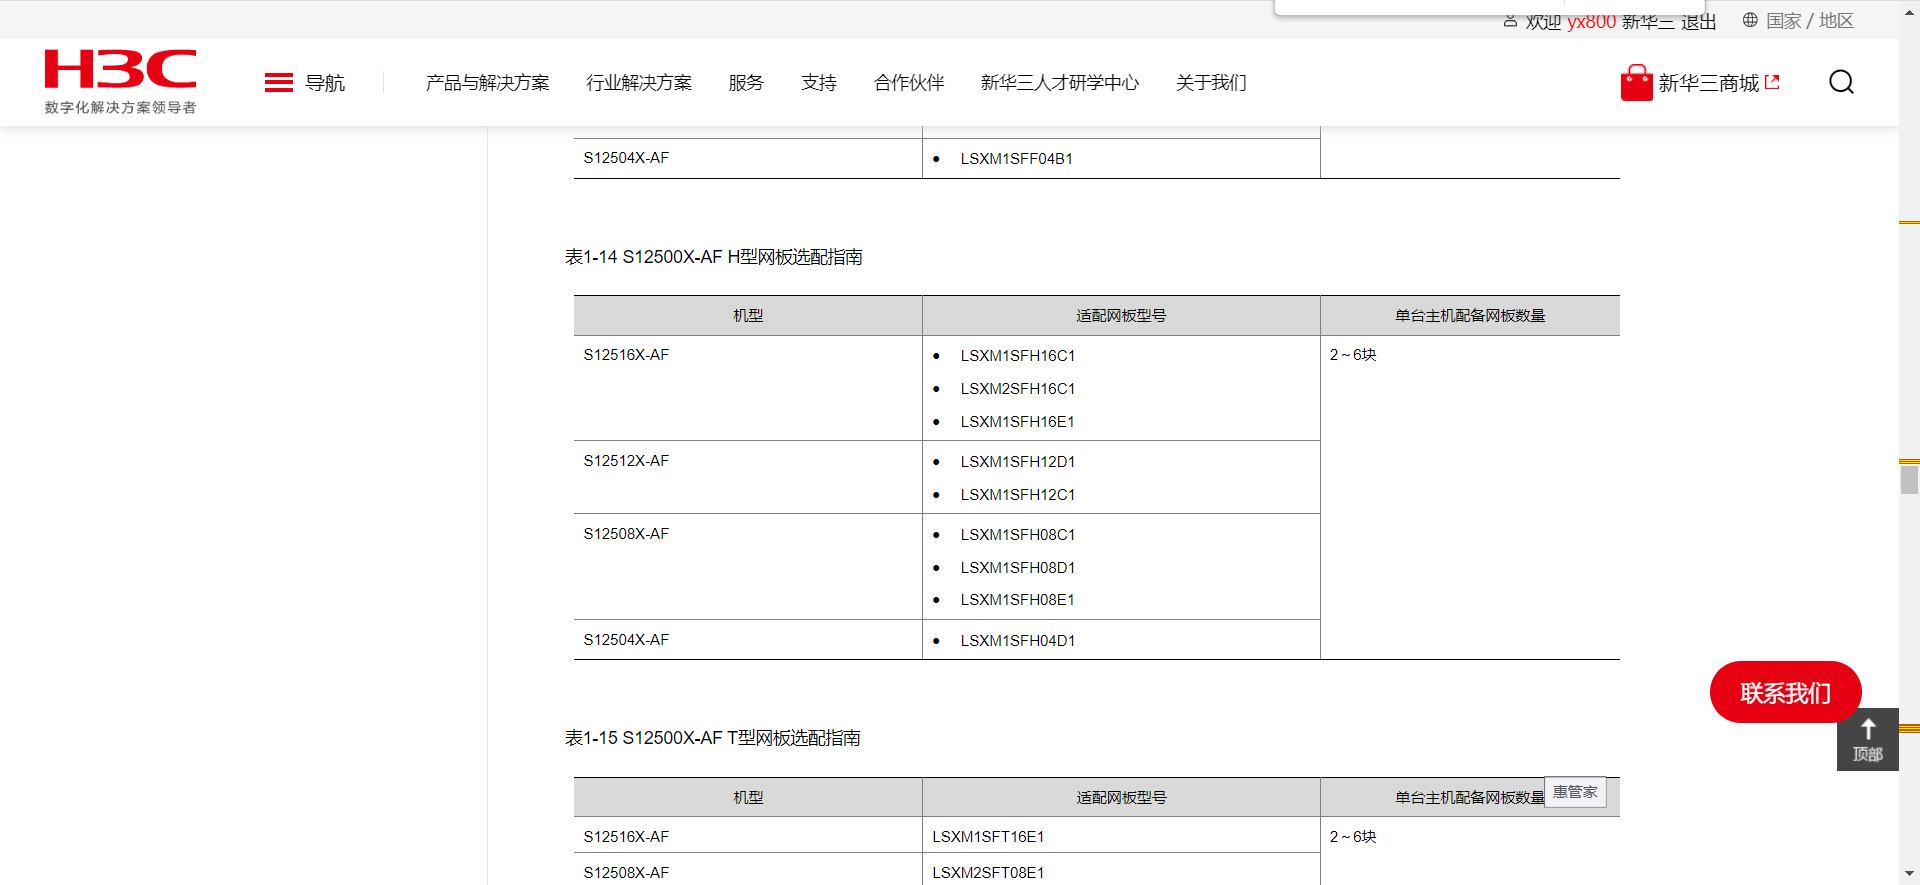
Task: Click the user profile icon beside welcome text
Action: [x=1510, y=21]
